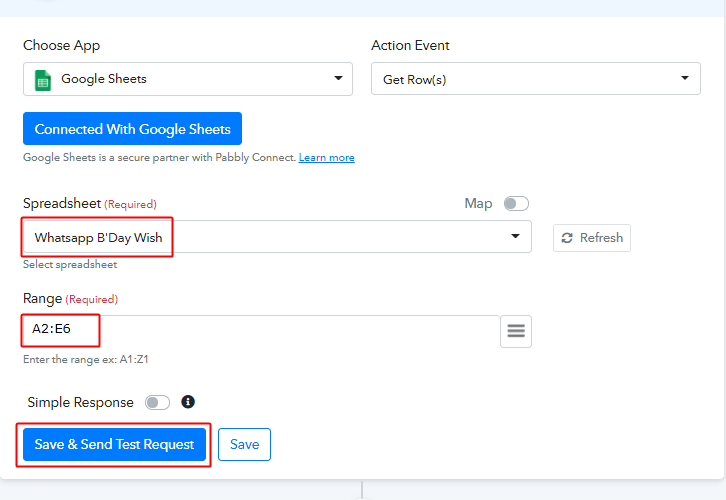Click into the Range input field
Screen dimensions: 726x500
[x=262, y=331]
